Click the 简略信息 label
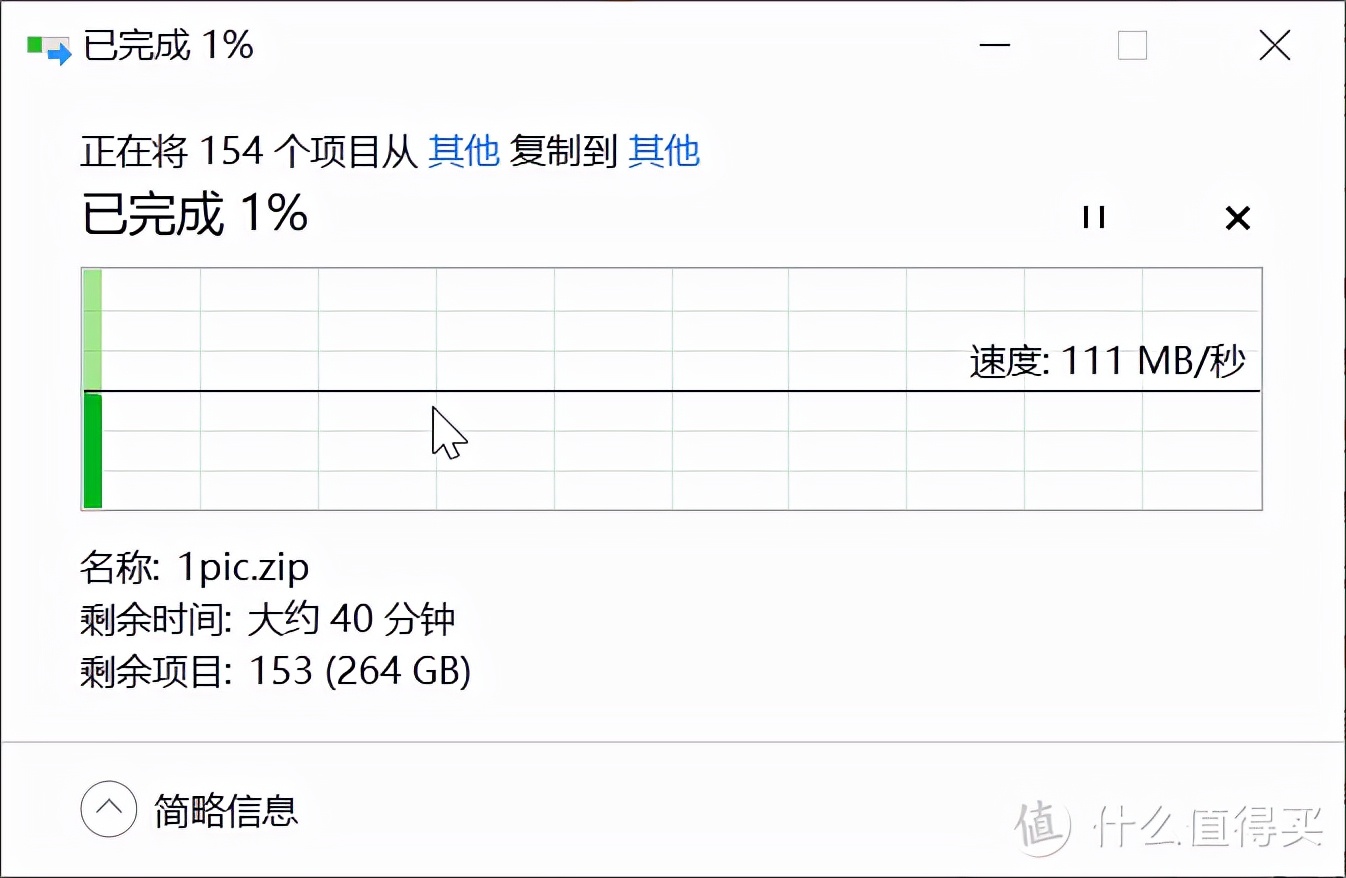Viewport: 1346px width, 878px height. [226, 809]
